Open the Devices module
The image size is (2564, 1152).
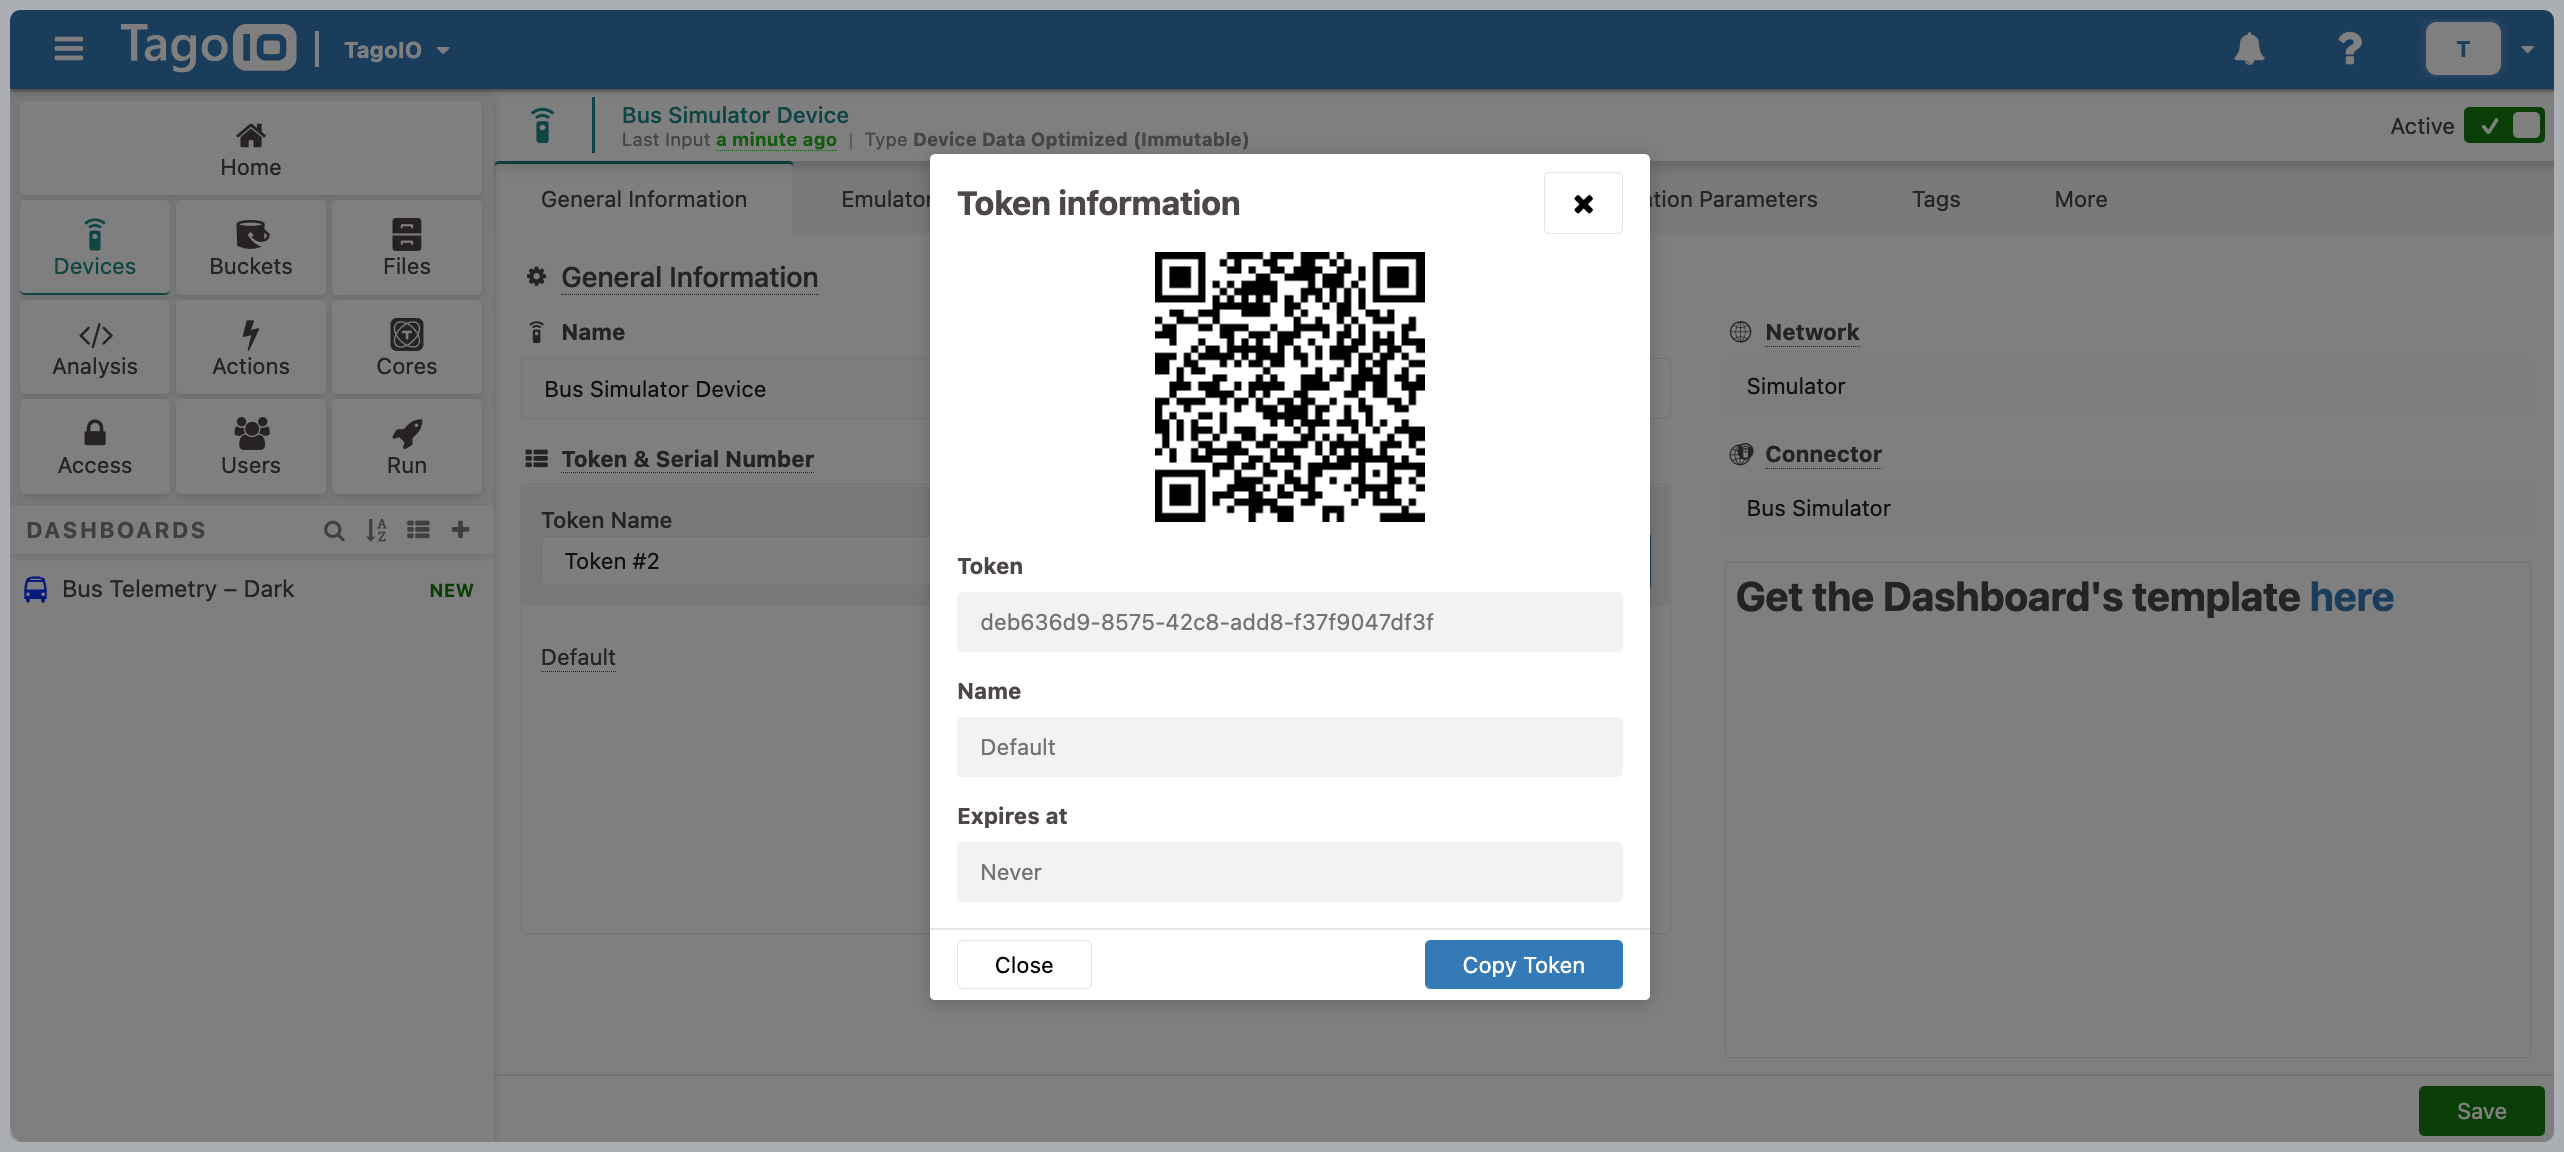(x=94, y=247)
